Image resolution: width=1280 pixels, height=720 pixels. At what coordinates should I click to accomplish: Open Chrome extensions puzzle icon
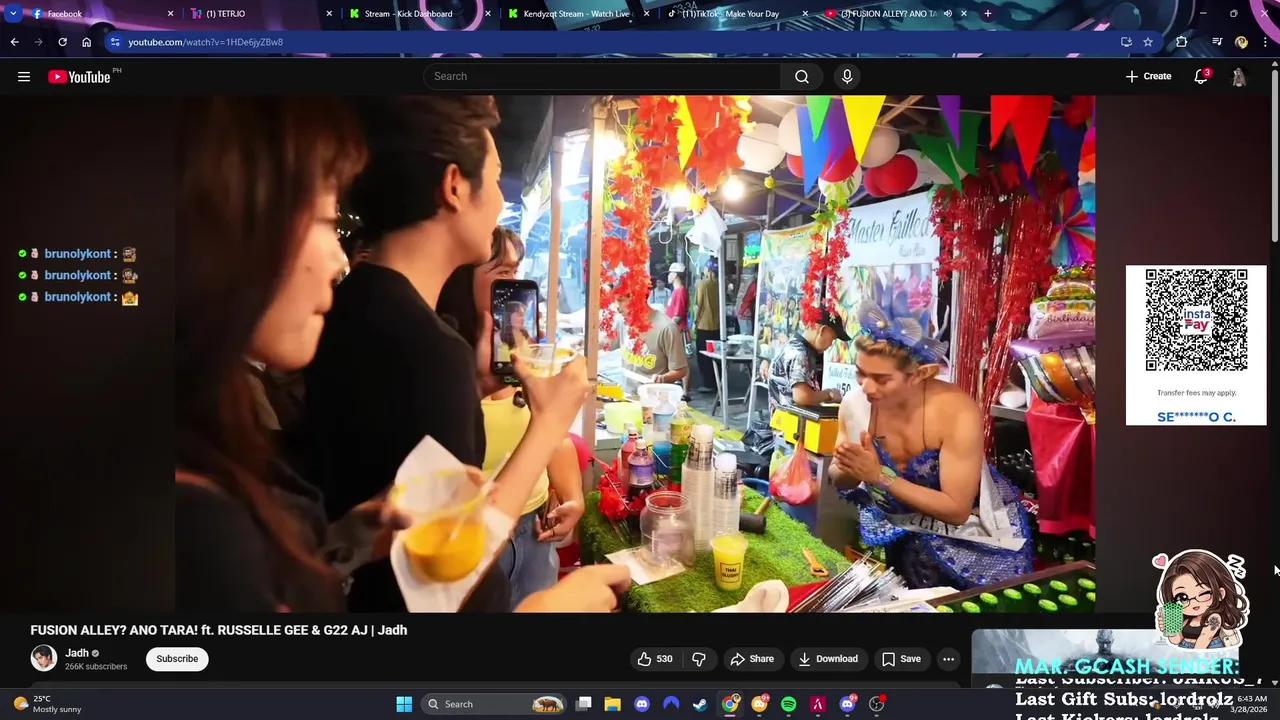[1182, 42]
